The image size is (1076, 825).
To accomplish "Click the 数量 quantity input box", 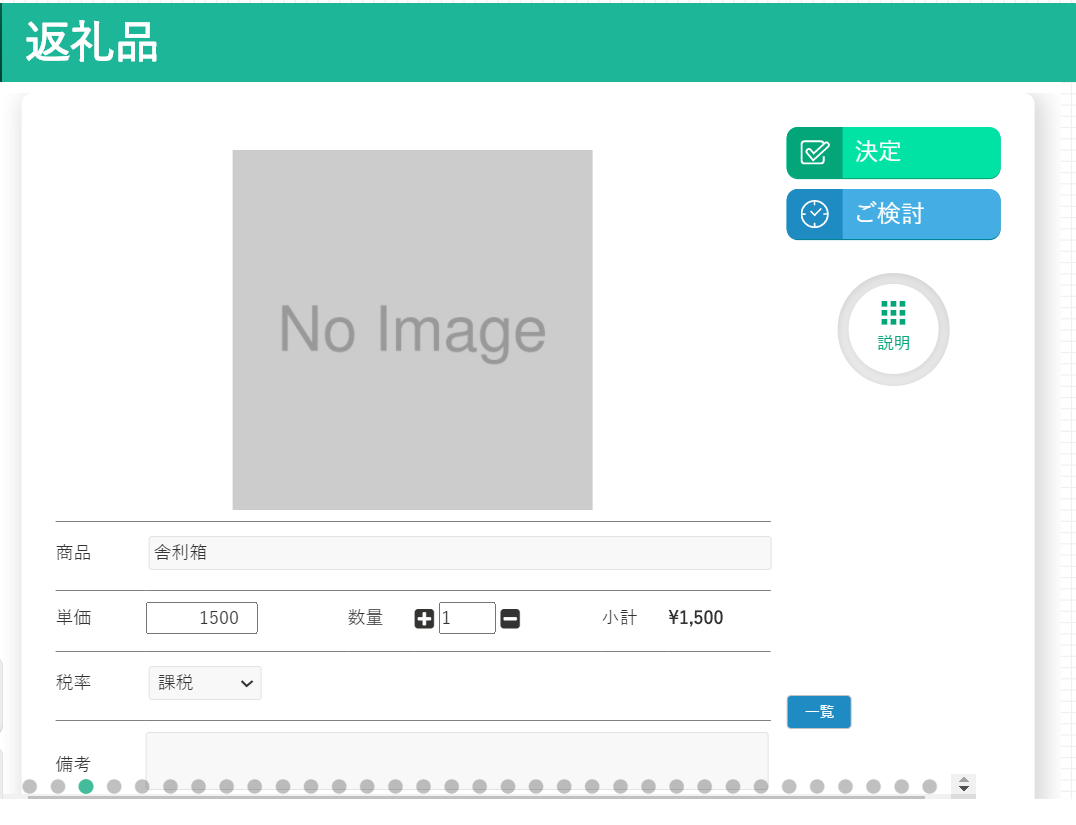I will (466, 618).
